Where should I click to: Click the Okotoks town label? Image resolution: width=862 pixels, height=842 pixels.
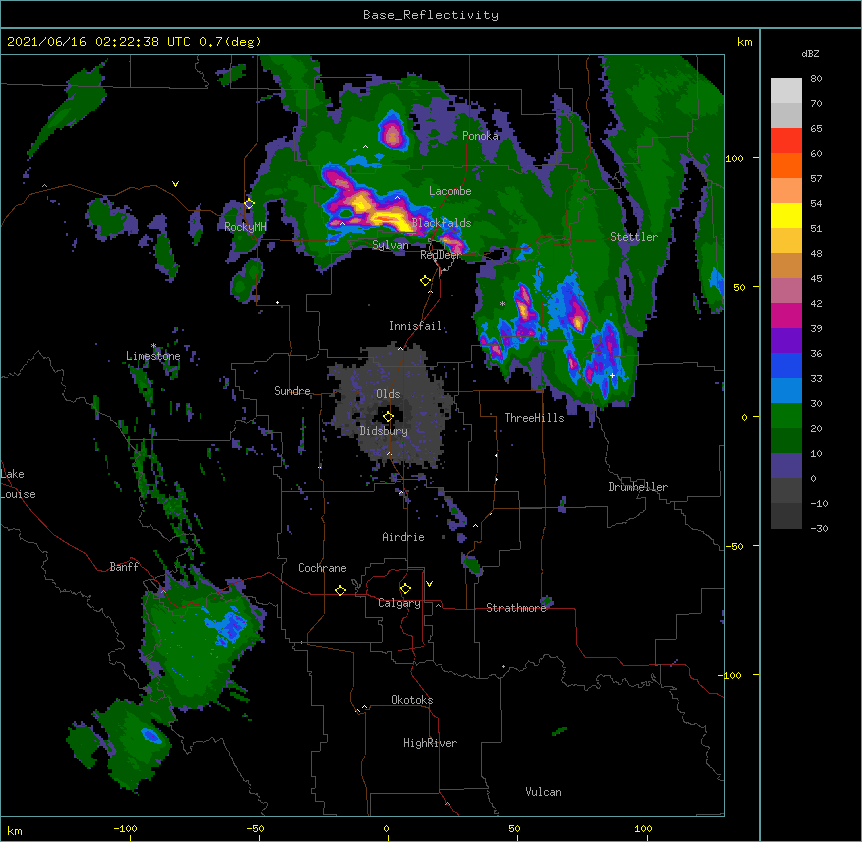(x=412, y=700)
